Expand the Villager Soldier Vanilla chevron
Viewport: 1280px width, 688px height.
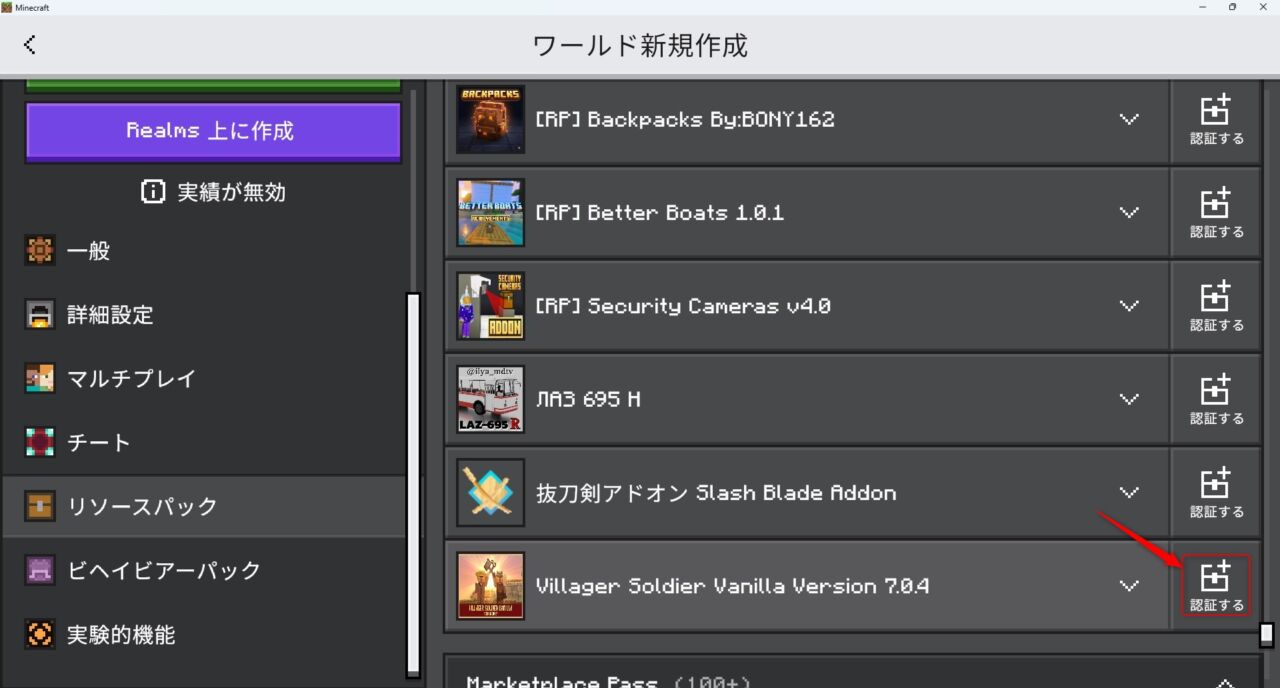point(1129,585)
